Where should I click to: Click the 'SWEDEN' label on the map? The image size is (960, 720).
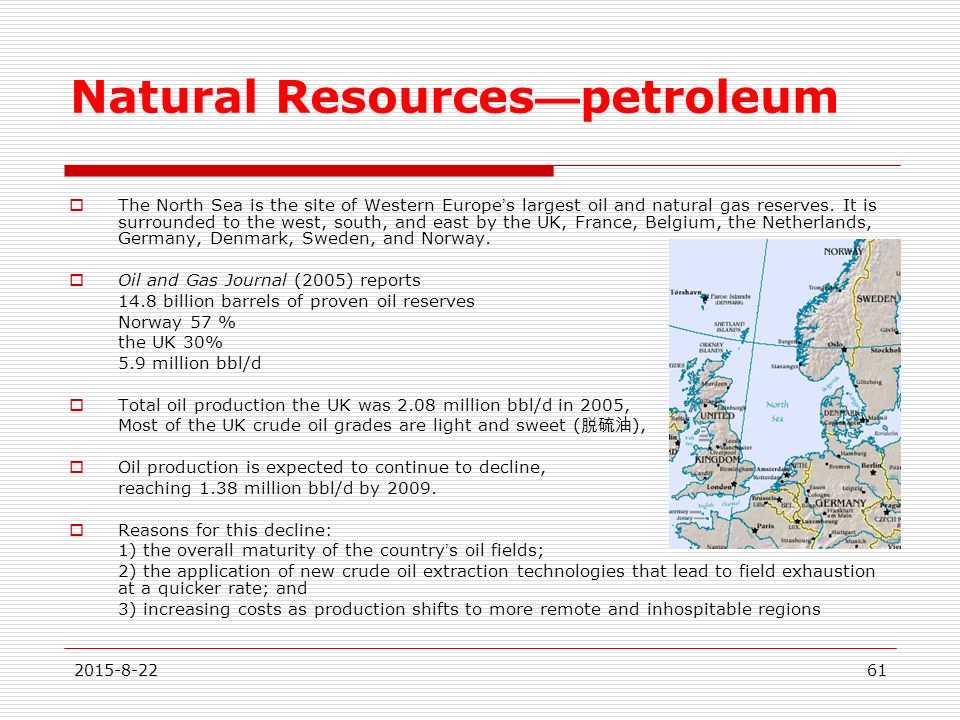(x=877, y=299)
